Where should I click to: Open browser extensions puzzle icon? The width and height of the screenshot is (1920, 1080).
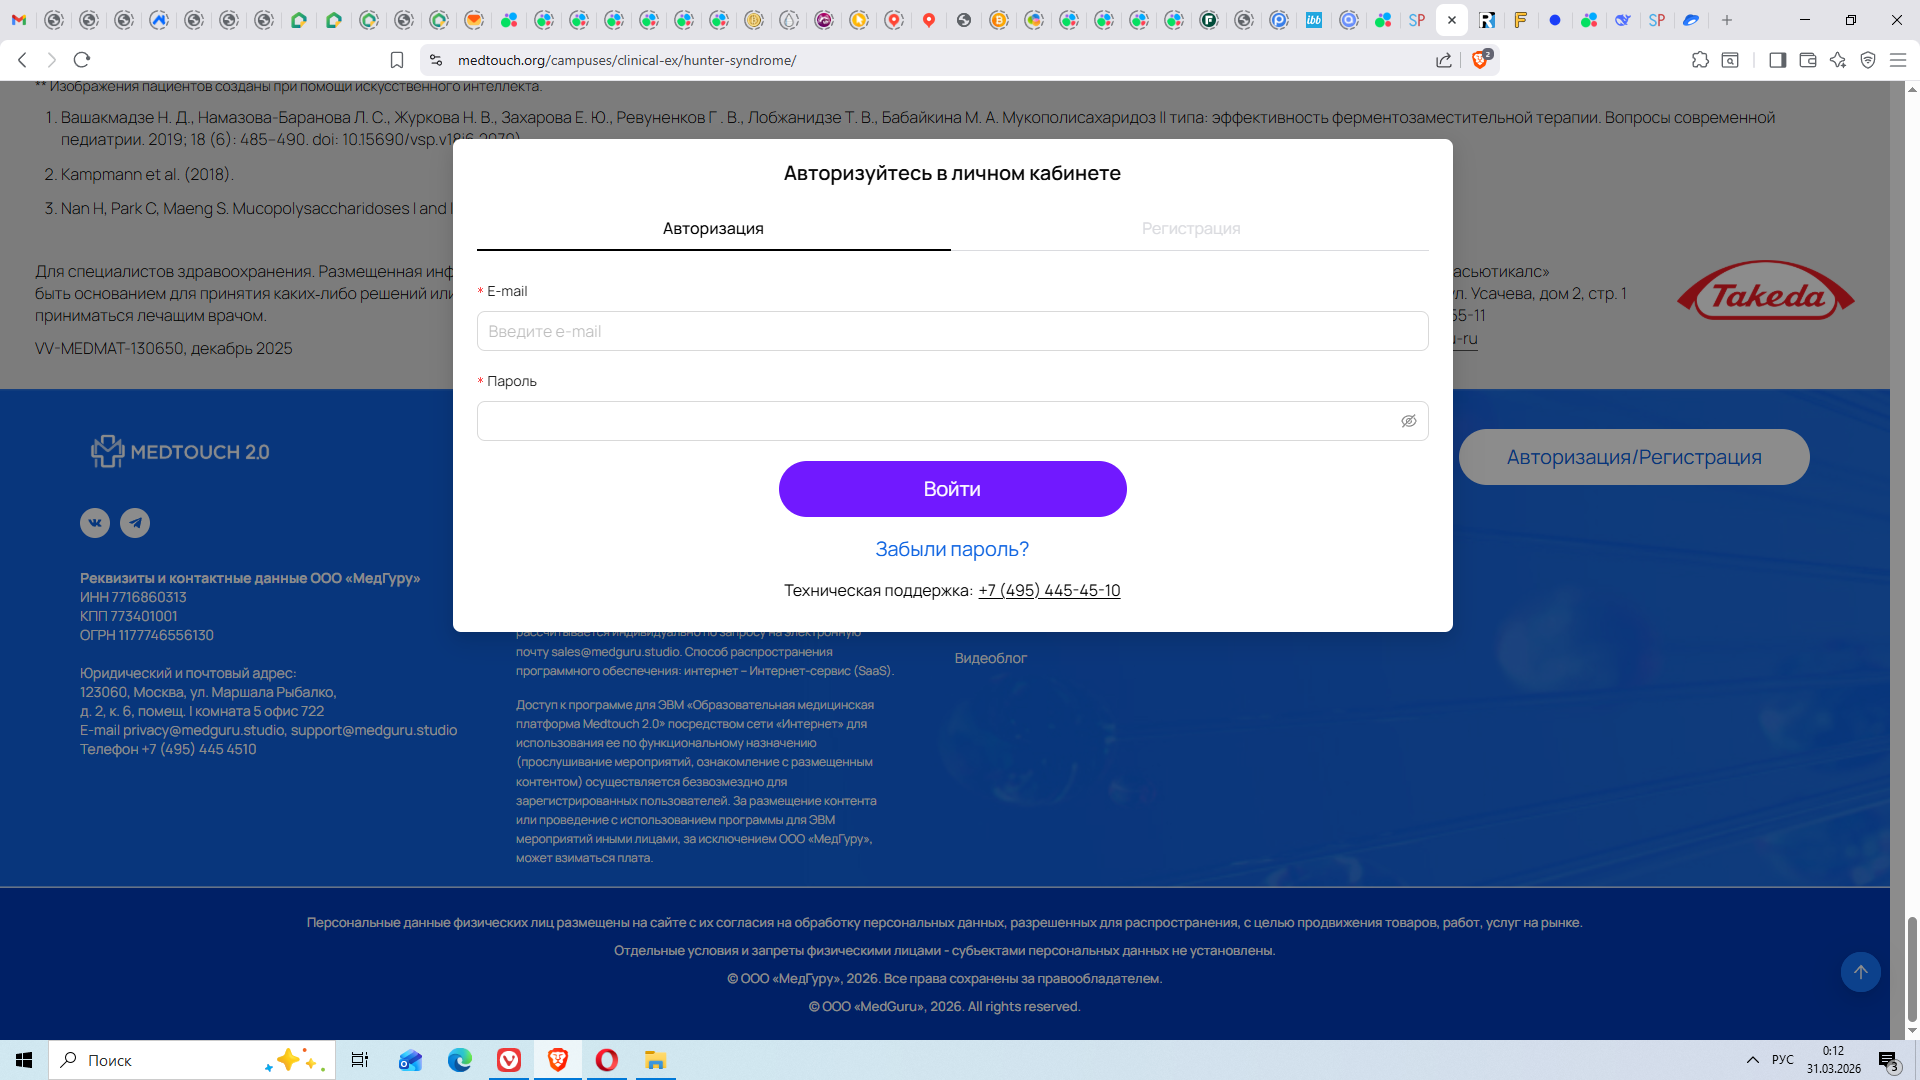[1700, 60]
